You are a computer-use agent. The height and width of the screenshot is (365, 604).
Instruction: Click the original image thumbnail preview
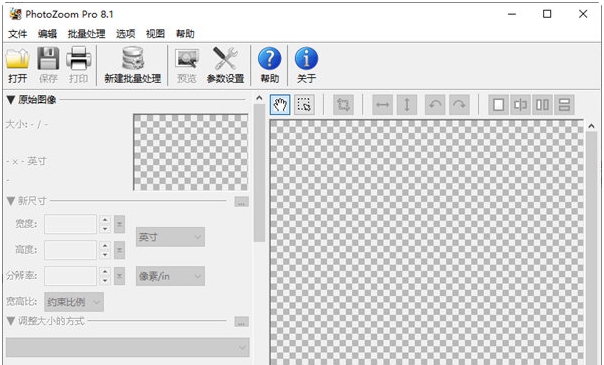pyautogui.click(x=191, y=152)
